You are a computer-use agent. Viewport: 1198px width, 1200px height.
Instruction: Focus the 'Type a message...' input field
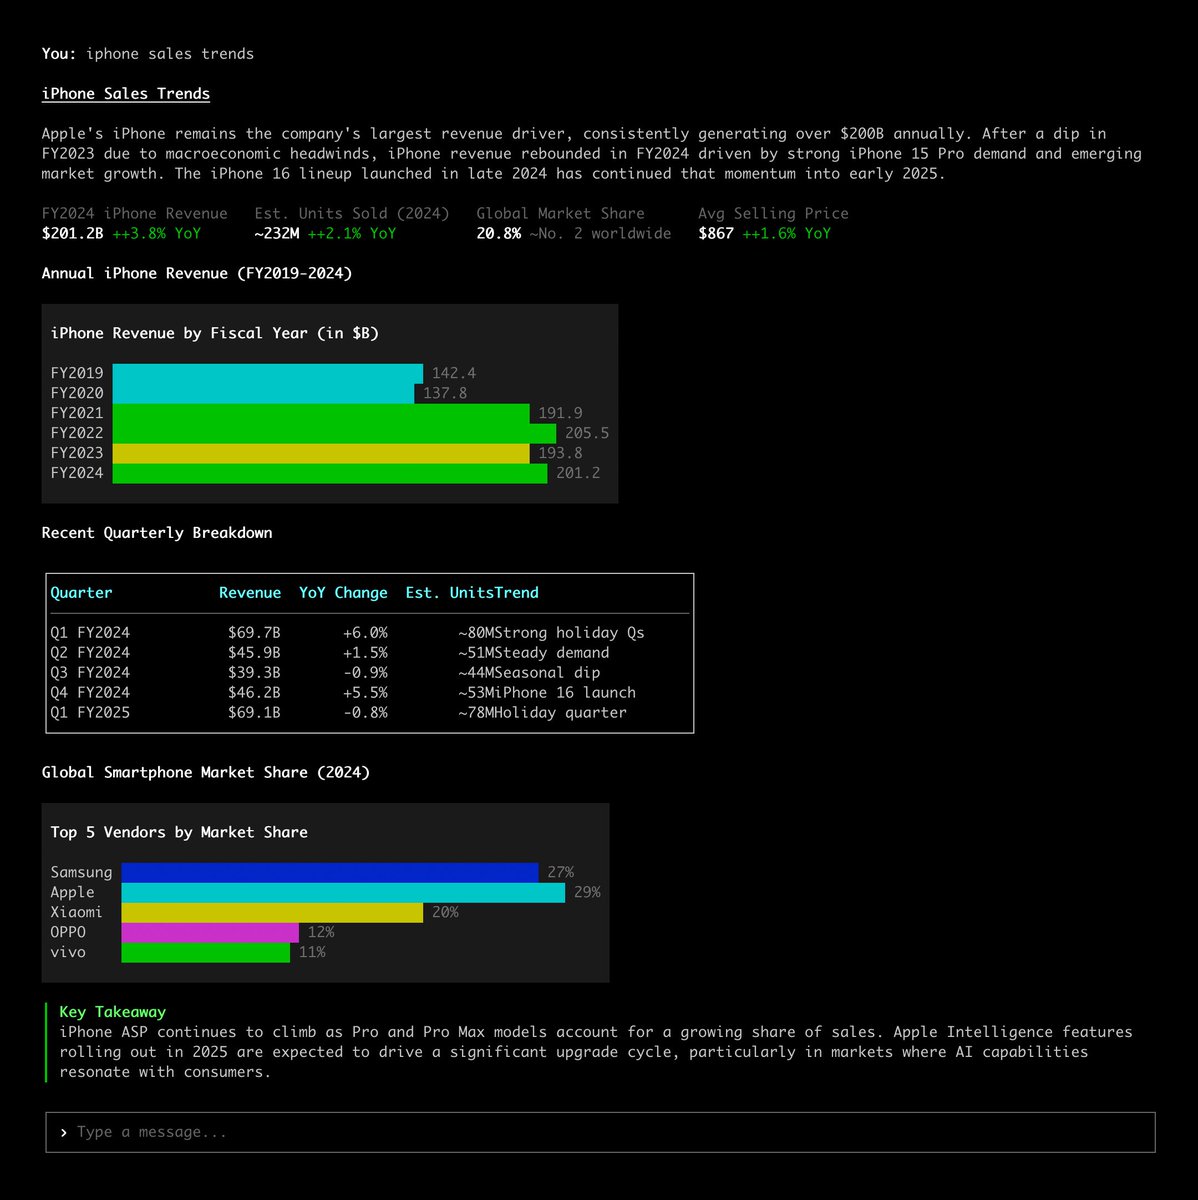point(600,1132)
